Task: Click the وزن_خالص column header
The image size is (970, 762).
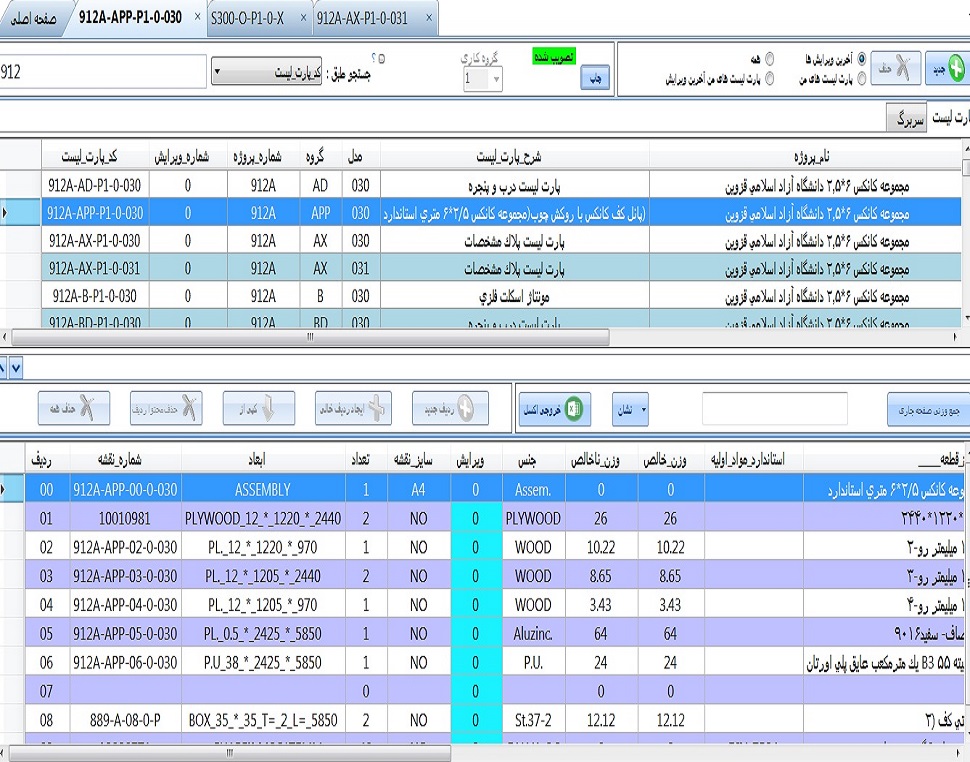Action: click(x=670, y=460)
